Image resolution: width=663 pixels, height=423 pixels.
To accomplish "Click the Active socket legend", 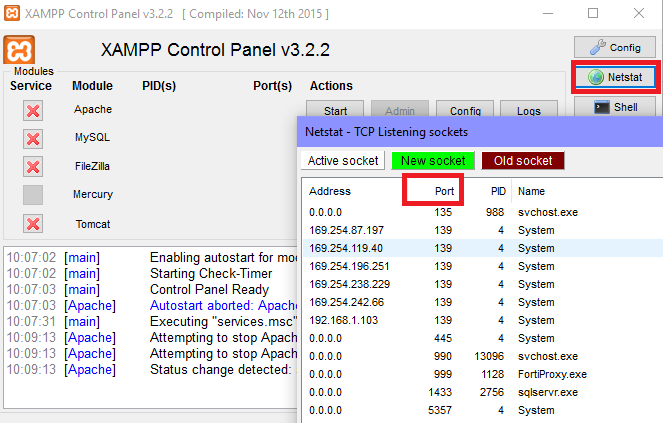I will tap(343, 161).
